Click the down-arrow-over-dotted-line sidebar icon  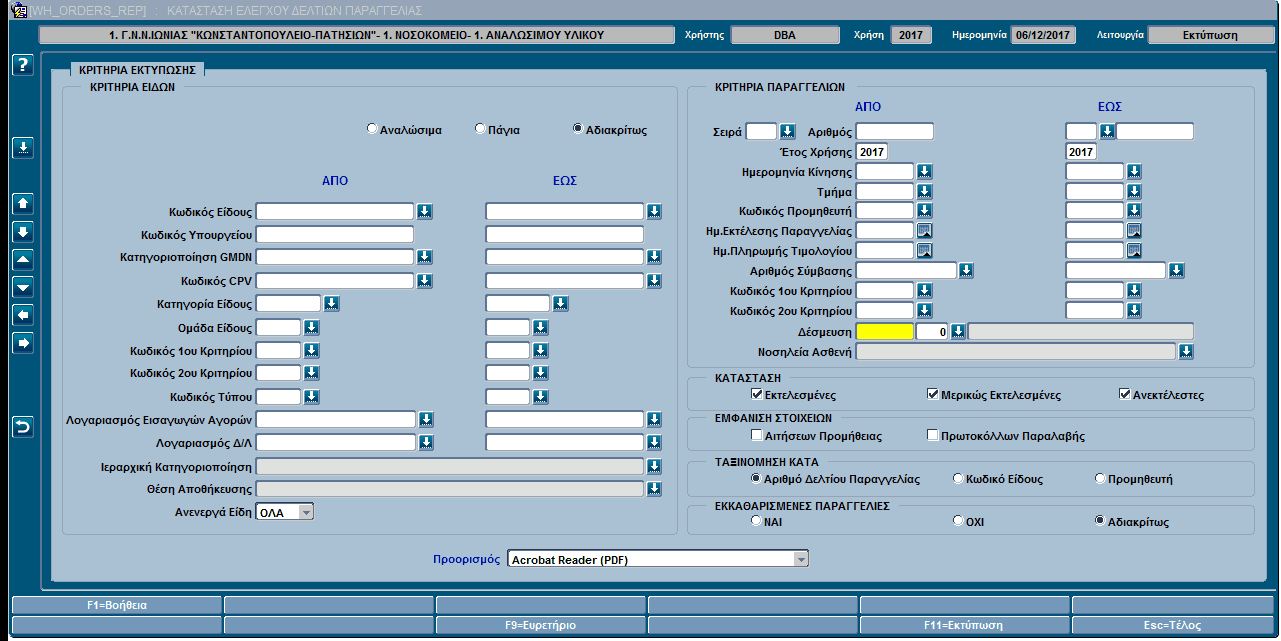click(x=24, y=147)
